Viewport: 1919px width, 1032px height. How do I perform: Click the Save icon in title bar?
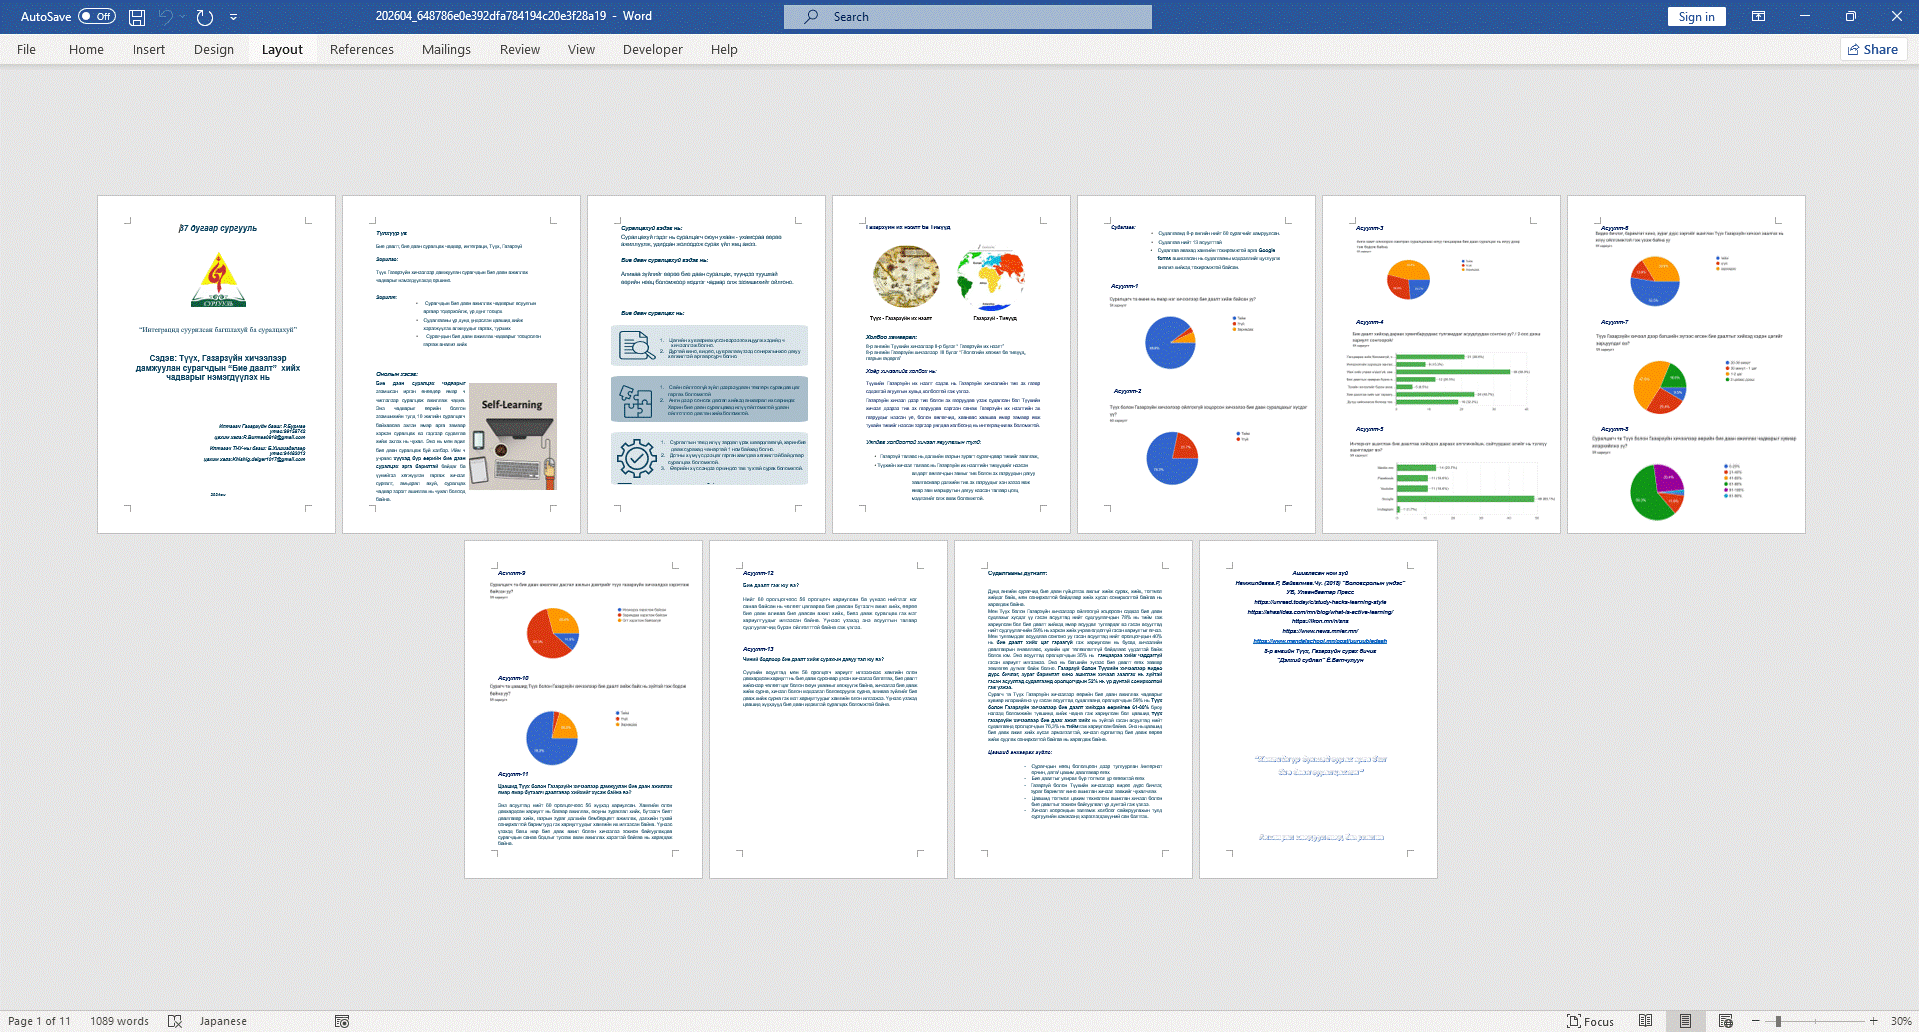[137, 17]
